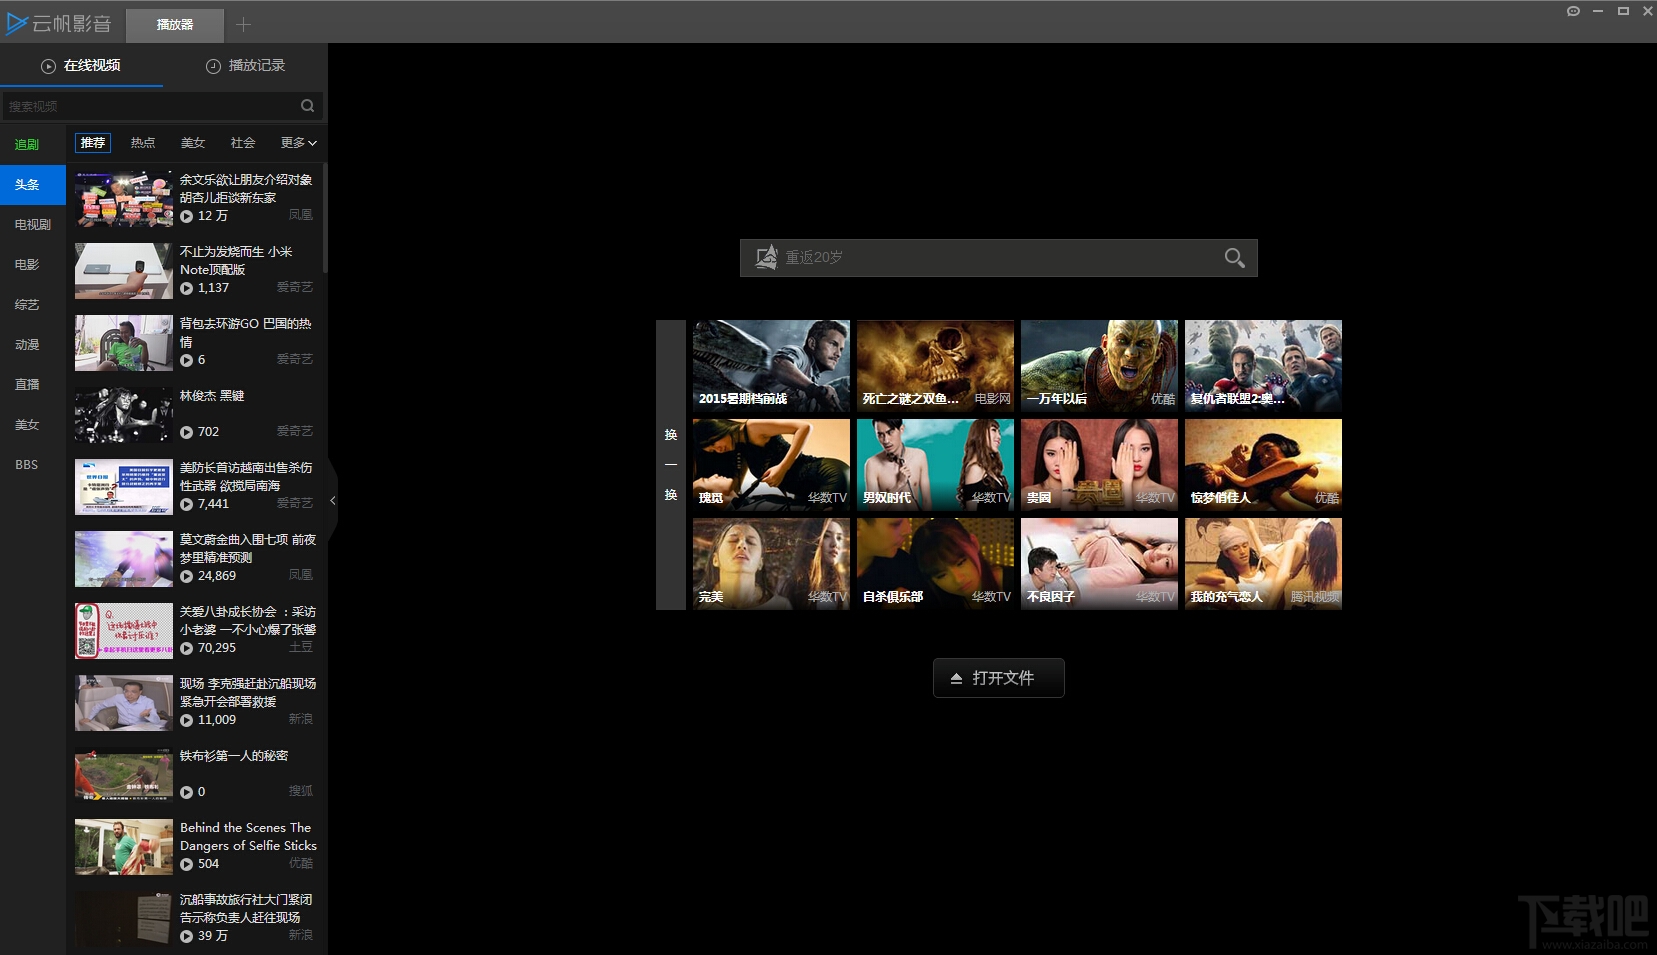Open the 瑰觅 movie thumbnail
Screen dimensions: 1657x955
[x=771, y=465]
